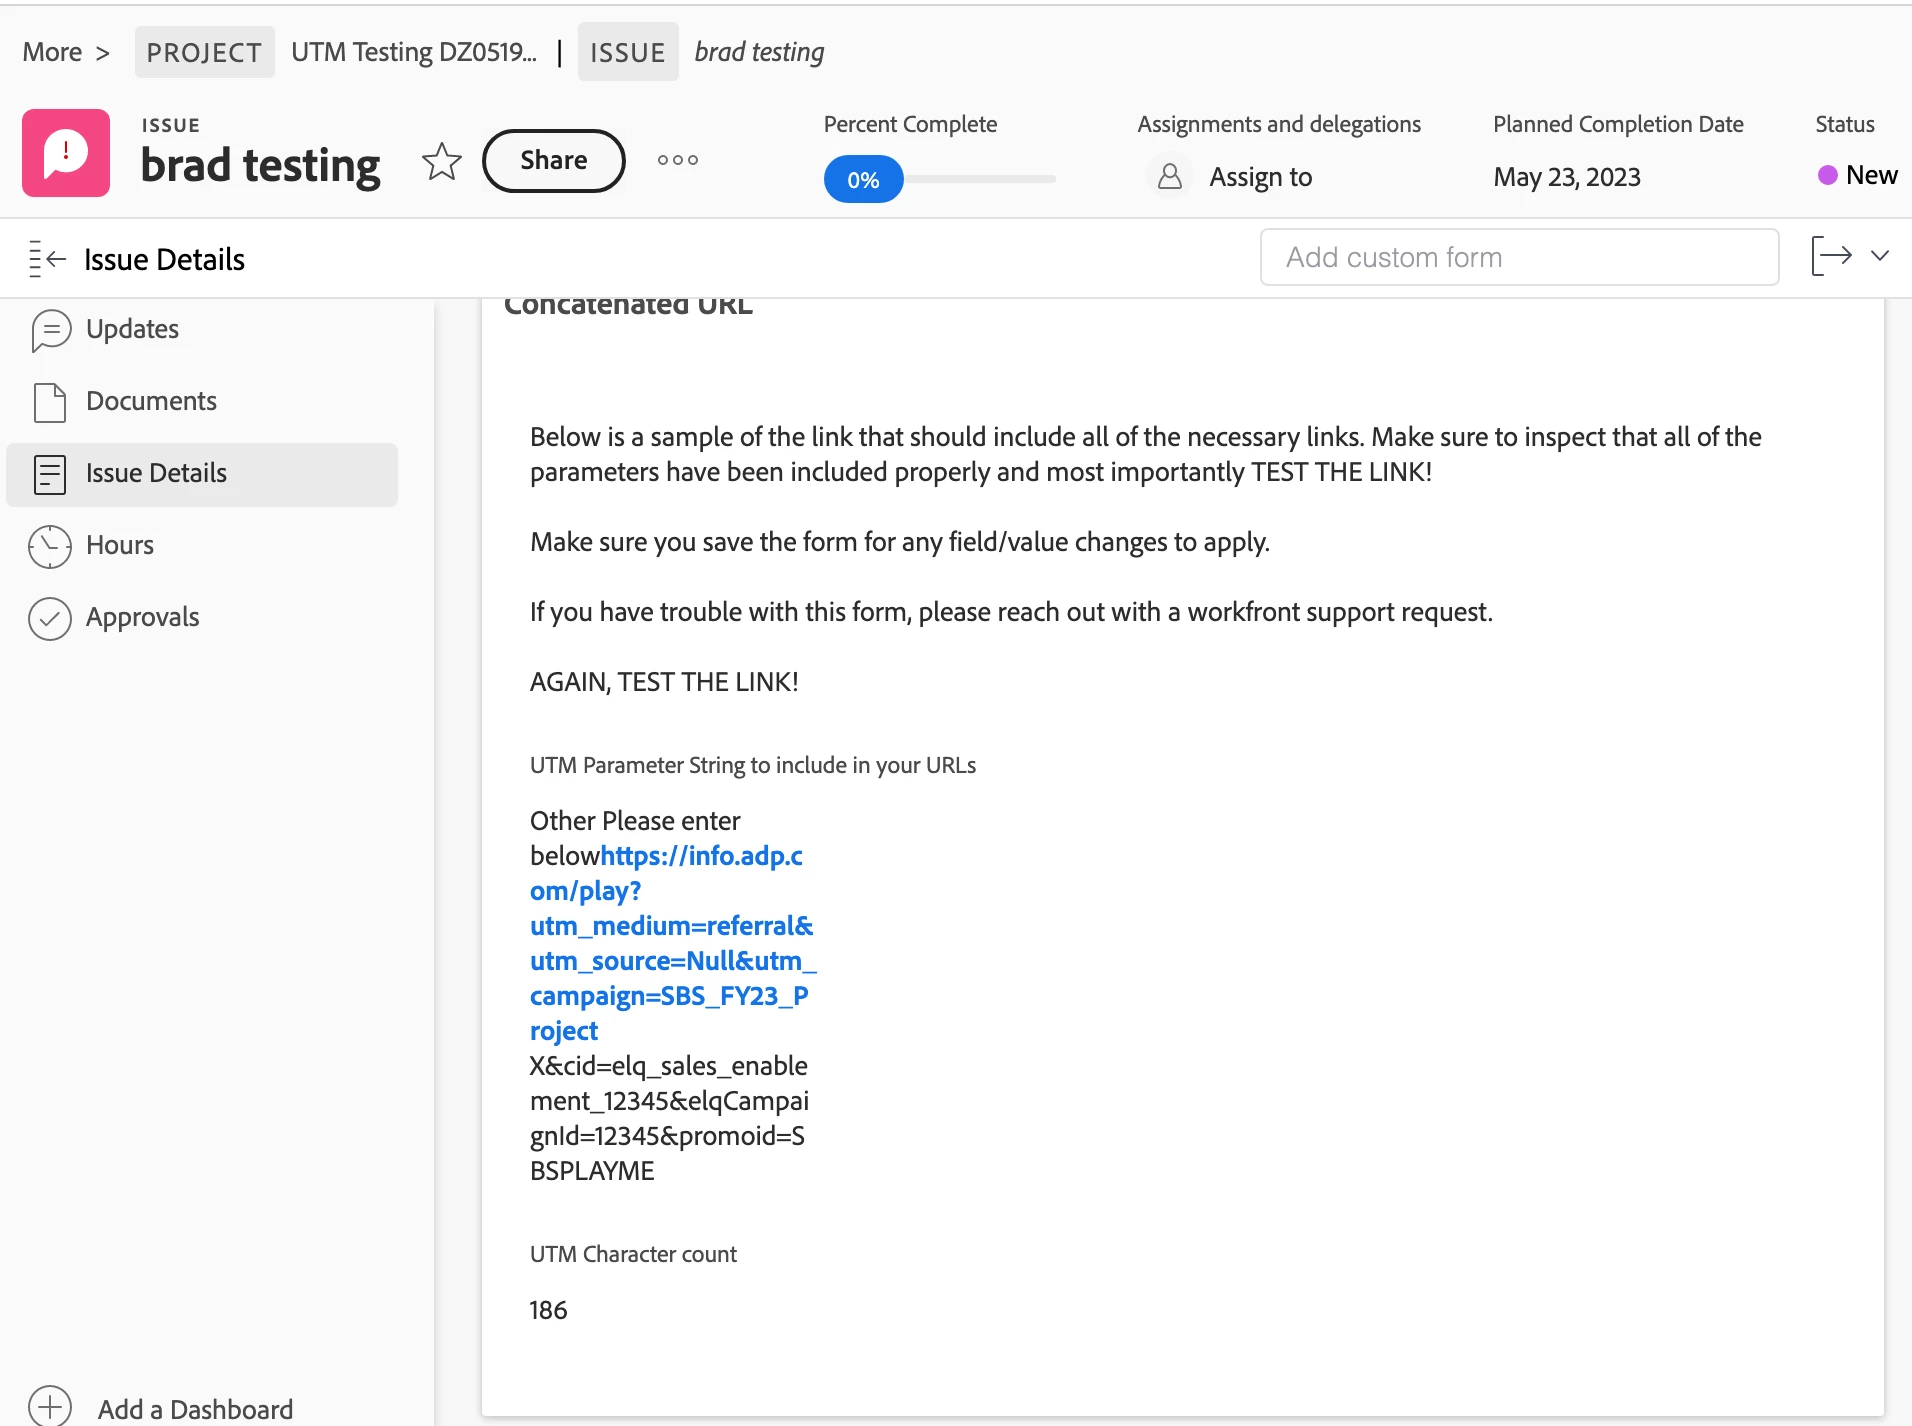
Task: Collapse the Issue Details left panel icon
Action: coord(47,259)
